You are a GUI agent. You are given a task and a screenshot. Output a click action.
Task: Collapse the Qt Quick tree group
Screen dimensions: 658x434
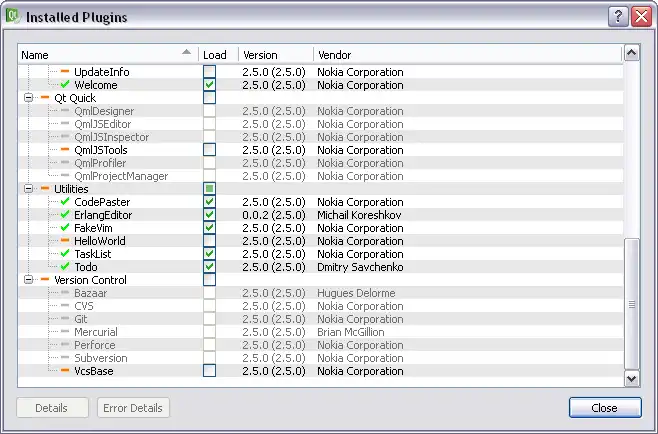pyautogui.click(x=28, y=97)
